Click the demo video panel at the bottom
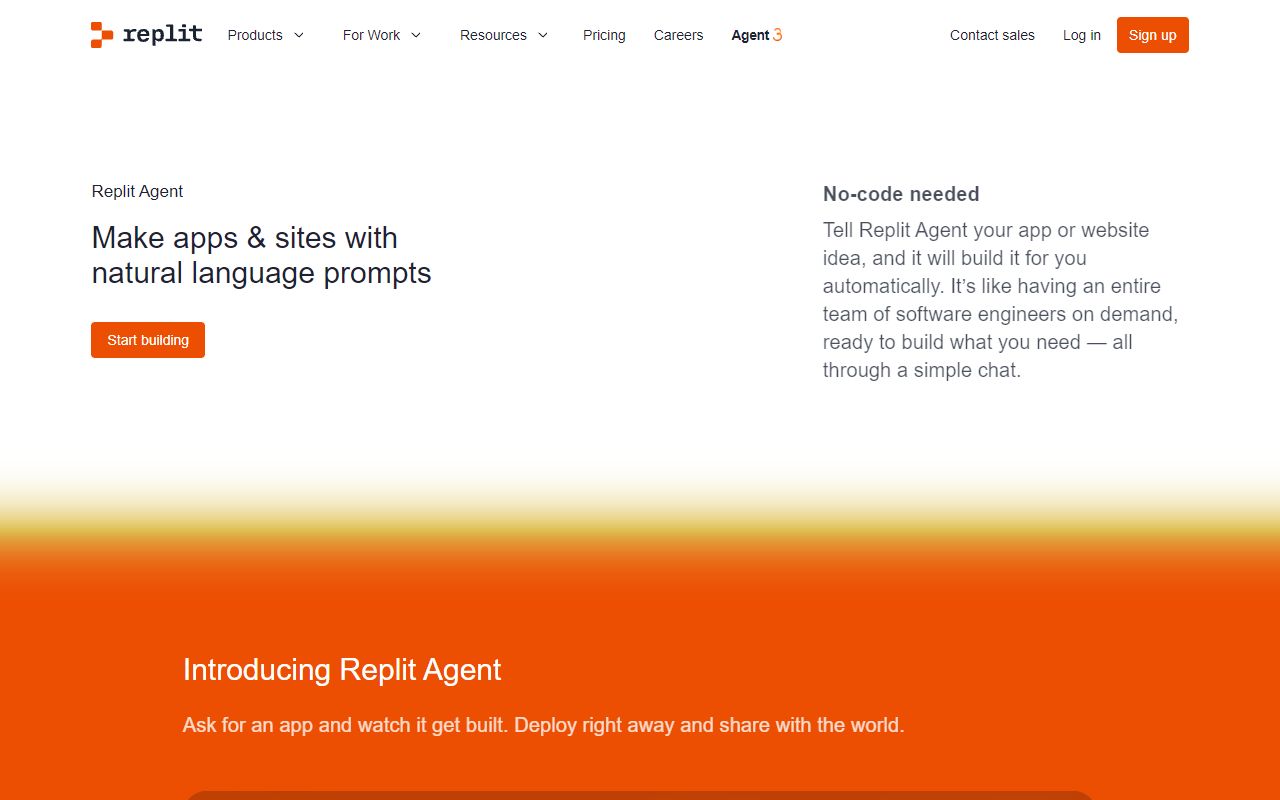This screenshot has width=1280, height=800. point(640,795)
